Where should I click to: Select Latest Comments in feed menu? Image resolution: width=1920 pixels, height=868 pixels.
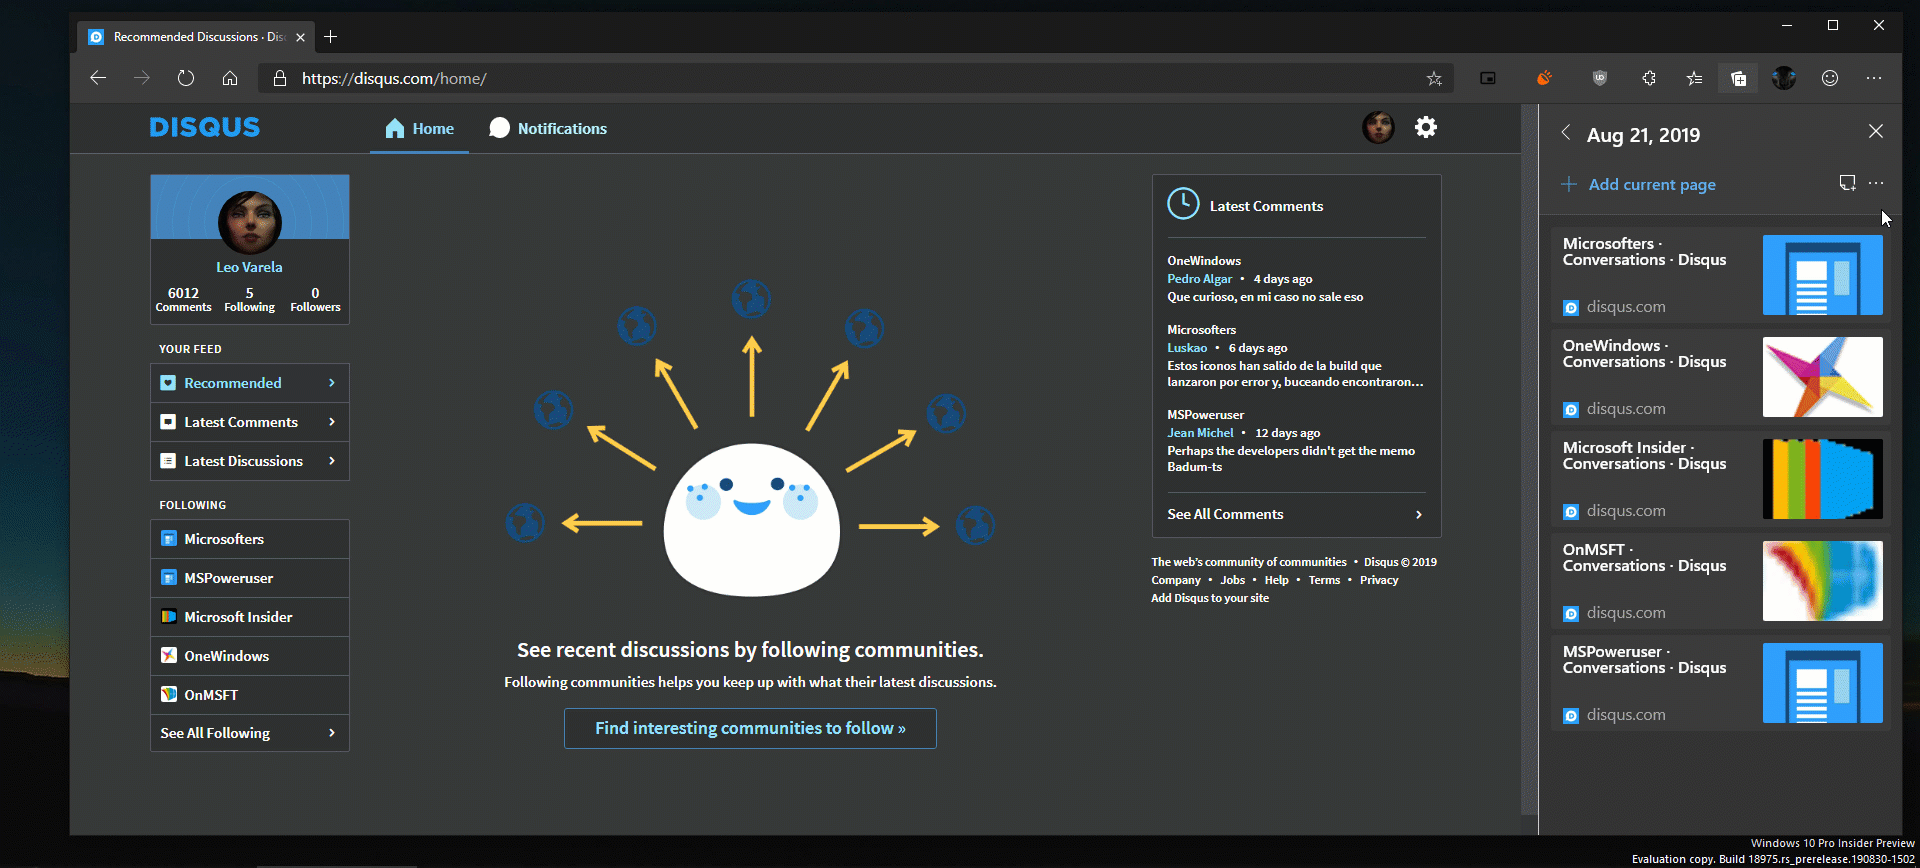point(250,422)
